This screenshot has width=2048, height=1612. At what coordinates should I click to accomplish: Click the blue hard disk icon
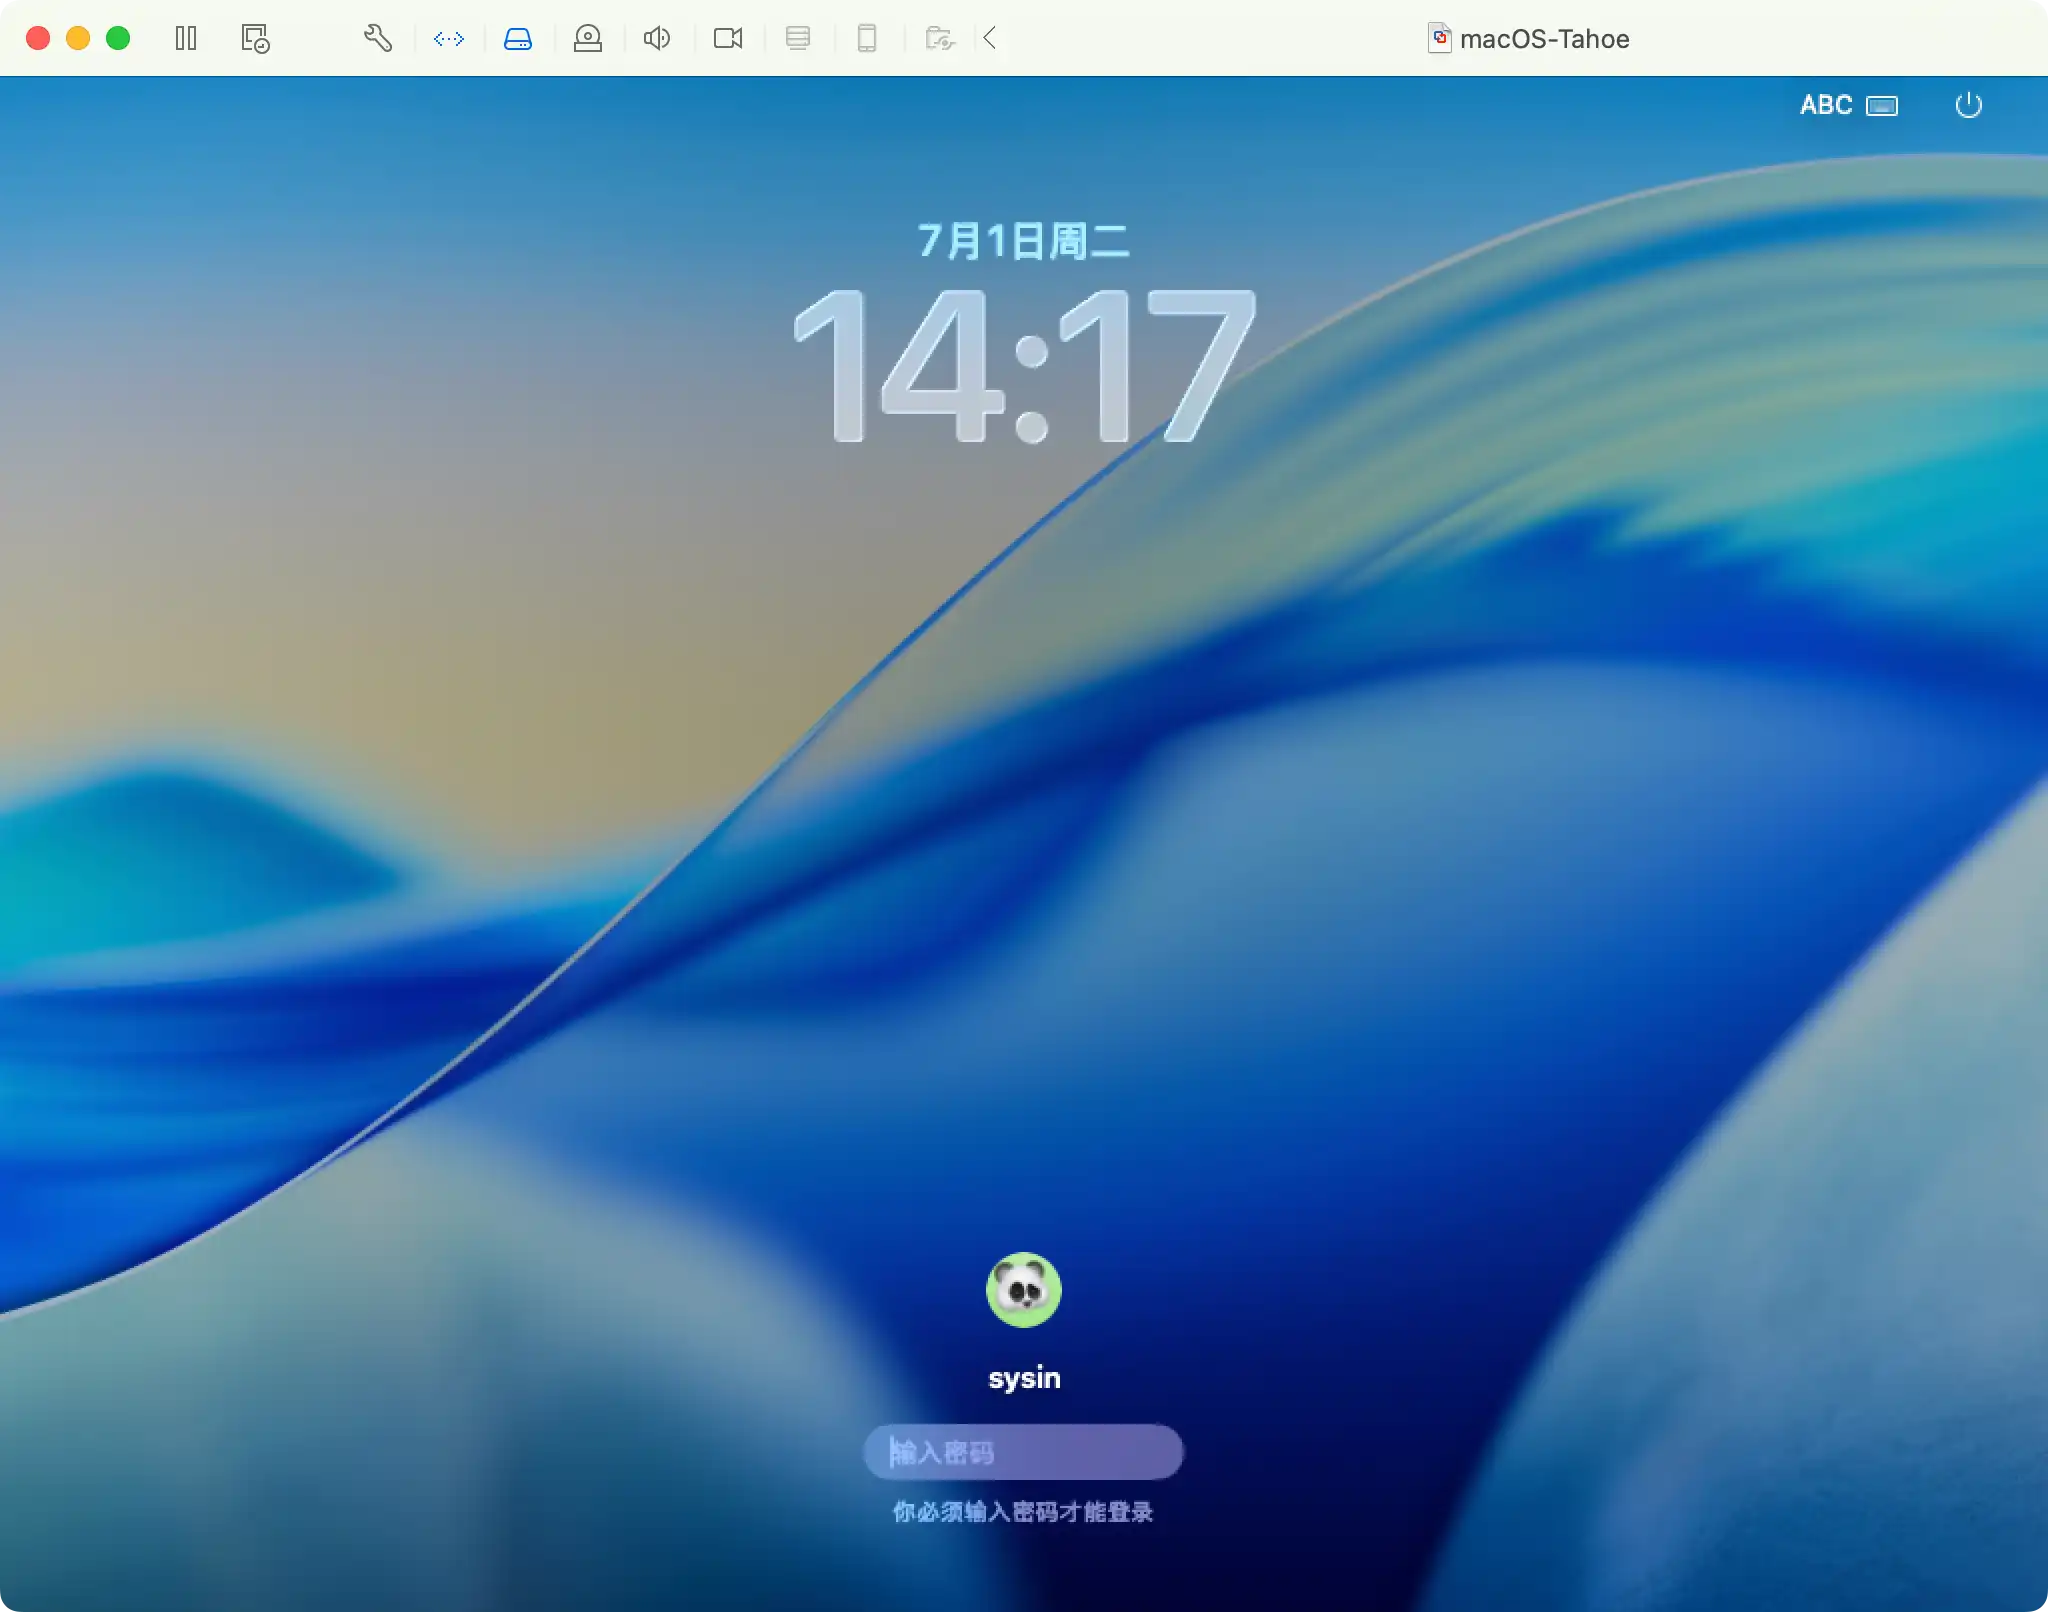(518, 38)
